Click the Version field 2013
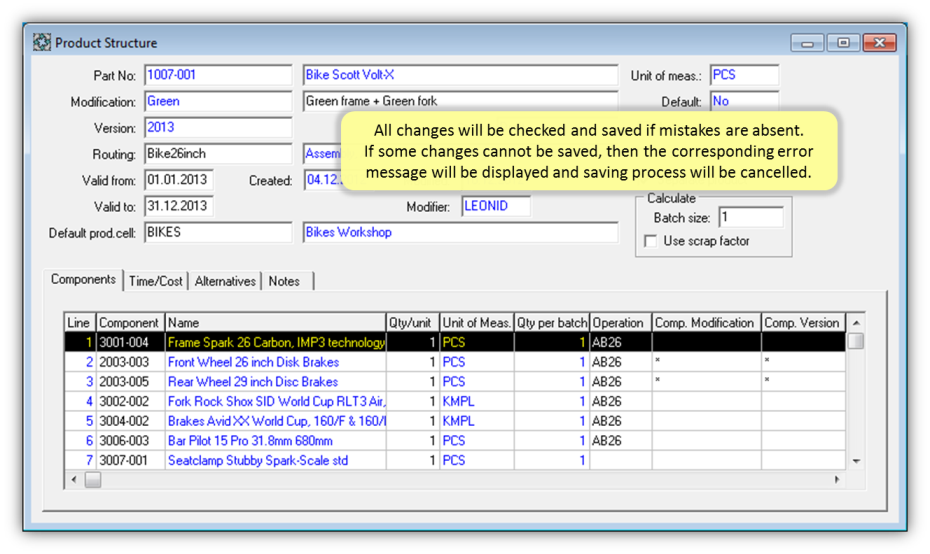The width and height of the screenshot is (930, 554). (x=218, y=128)
